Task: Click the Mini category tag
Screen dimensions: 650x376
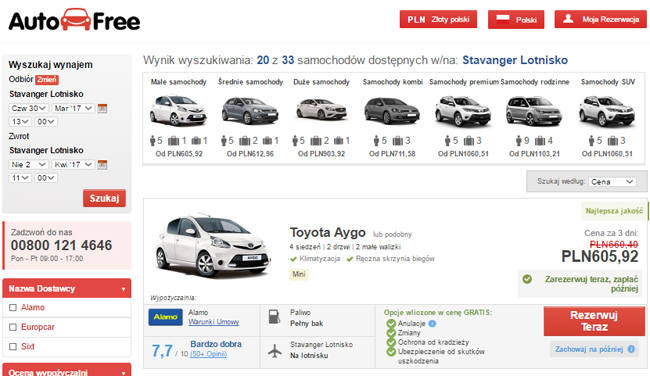Action: (299, 274)
